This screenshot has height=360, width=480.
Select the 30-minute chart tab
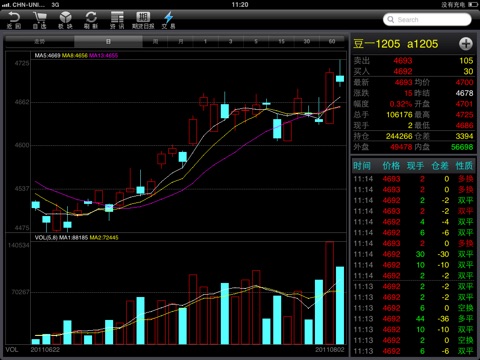[307, 41]
